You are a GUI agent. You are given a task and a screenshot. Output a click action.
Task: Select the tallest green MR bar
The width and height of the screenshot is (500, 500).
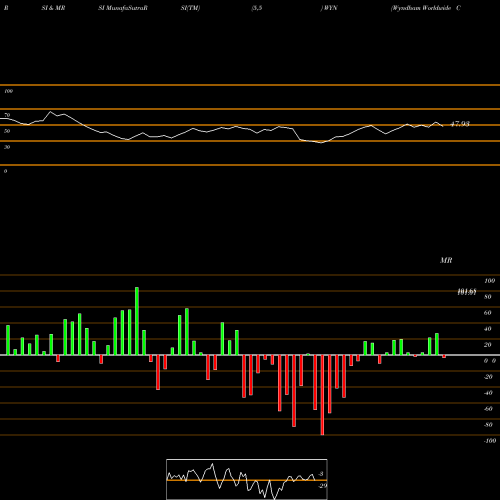point(137,321)
